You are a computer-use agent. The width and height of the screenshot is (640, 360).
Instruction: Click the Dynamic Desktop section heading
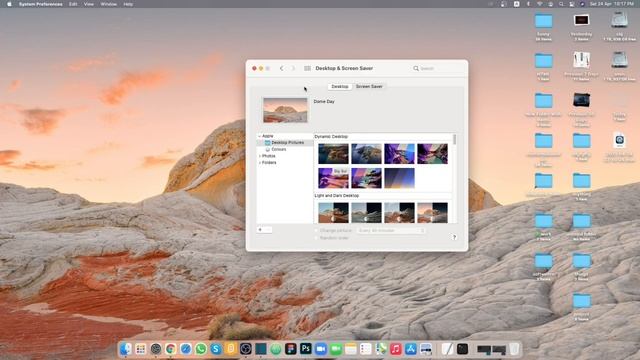pos(331,136)
